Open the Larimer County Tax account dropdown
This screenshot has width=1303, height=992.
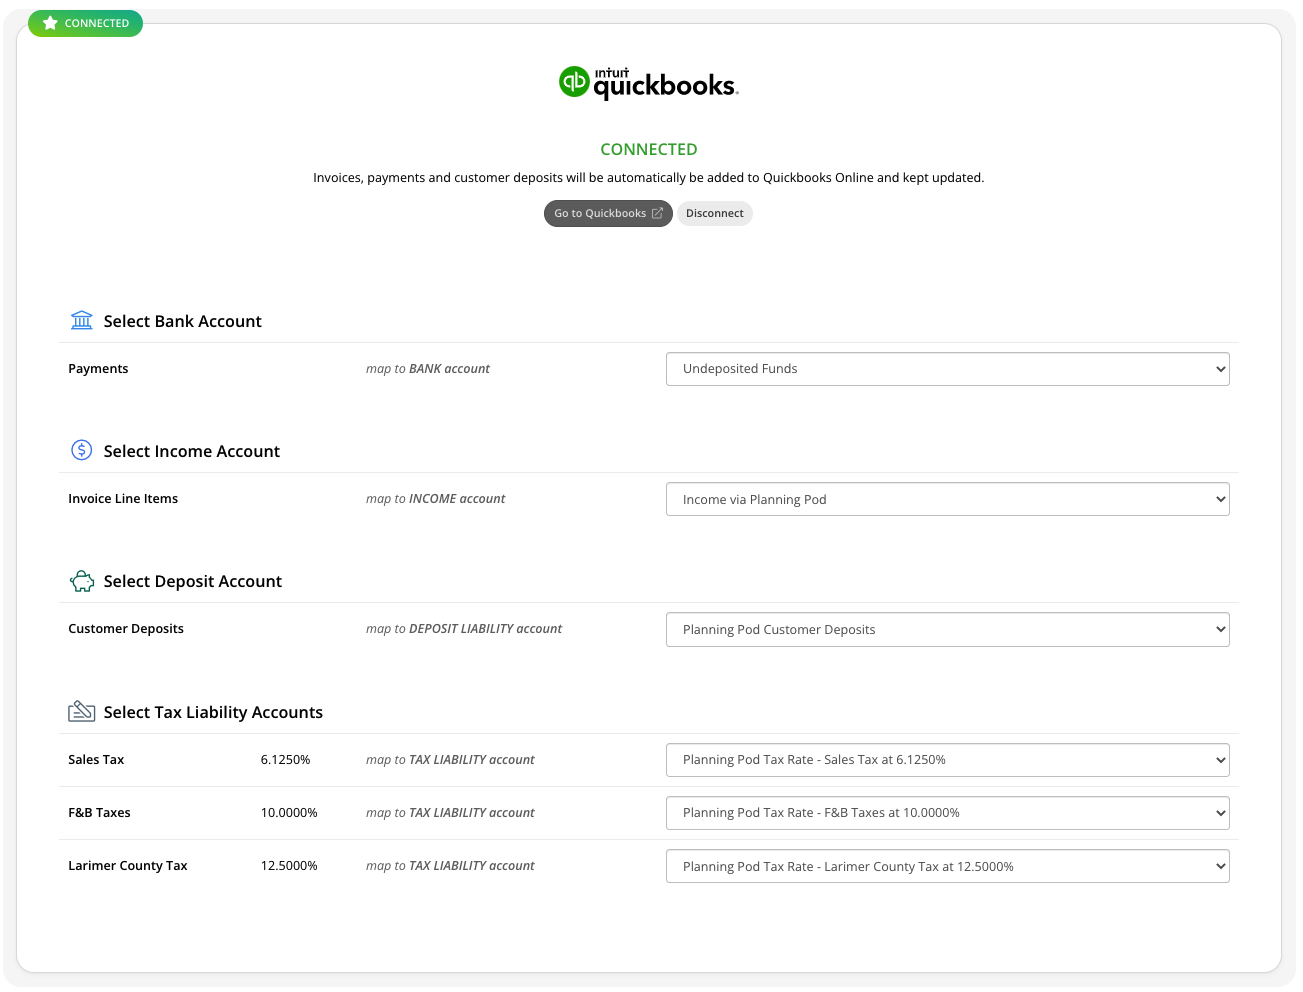pyautogui.click(x=947, y=866)
